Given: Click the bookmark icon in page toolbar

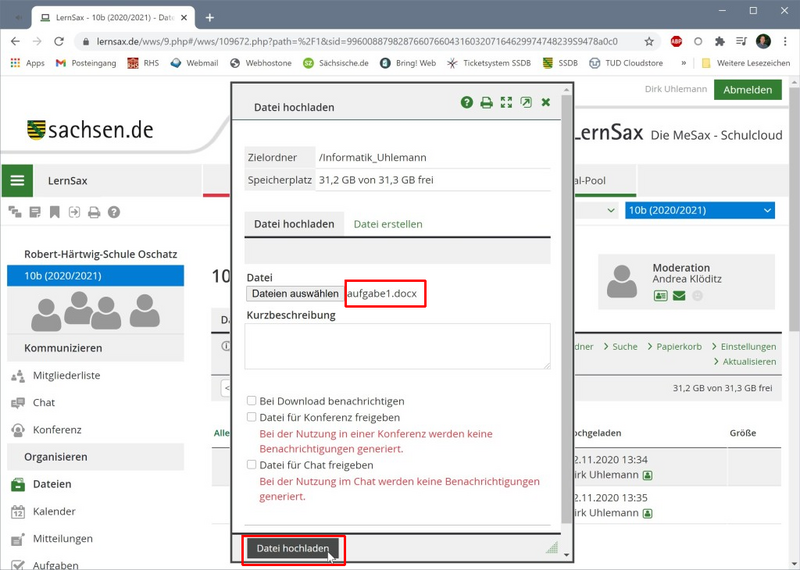Looking at the screenshot, I should tap(54, 212).
